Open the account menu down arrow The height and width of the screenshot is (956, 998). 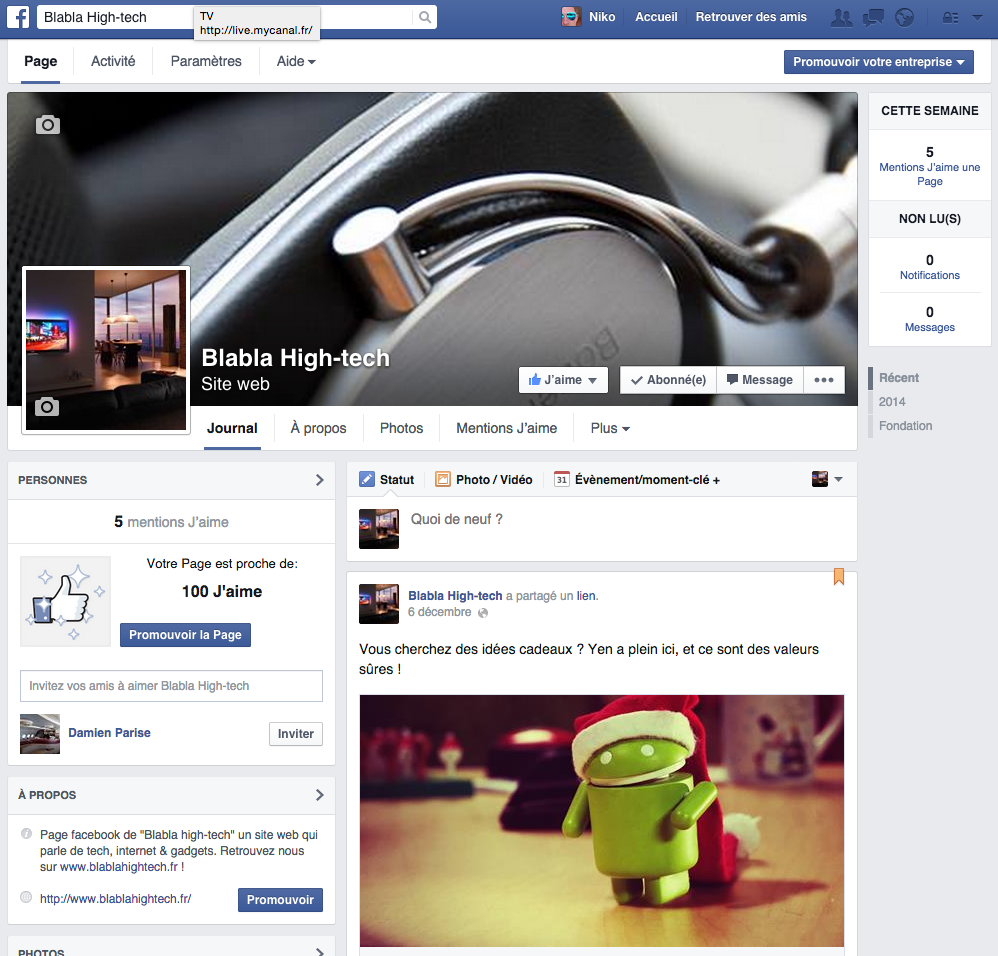(978, 18)
